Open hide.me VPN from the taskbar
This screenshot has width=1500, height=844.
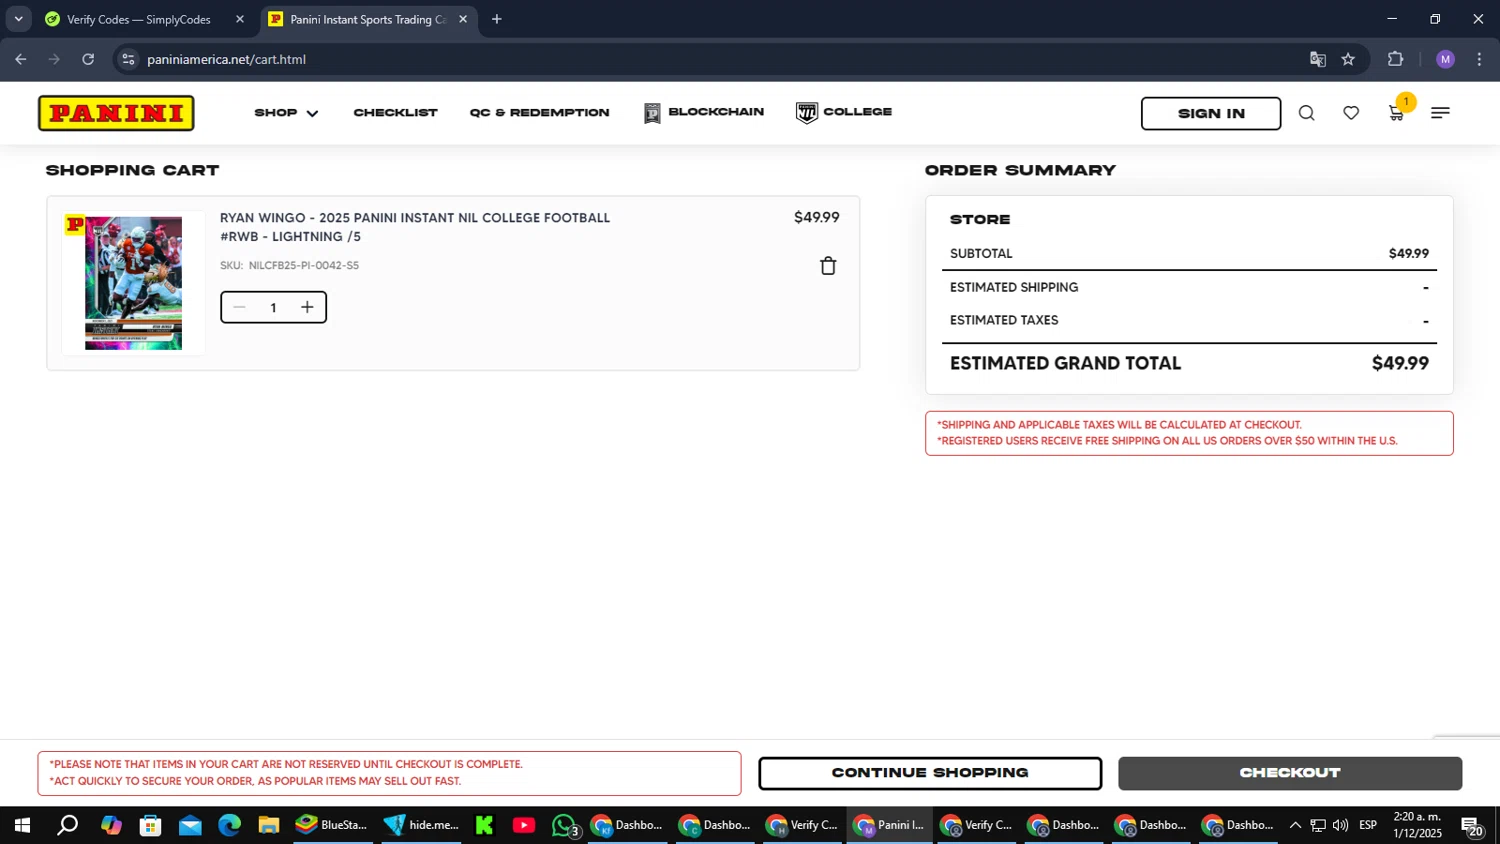[x=421, y=825]
